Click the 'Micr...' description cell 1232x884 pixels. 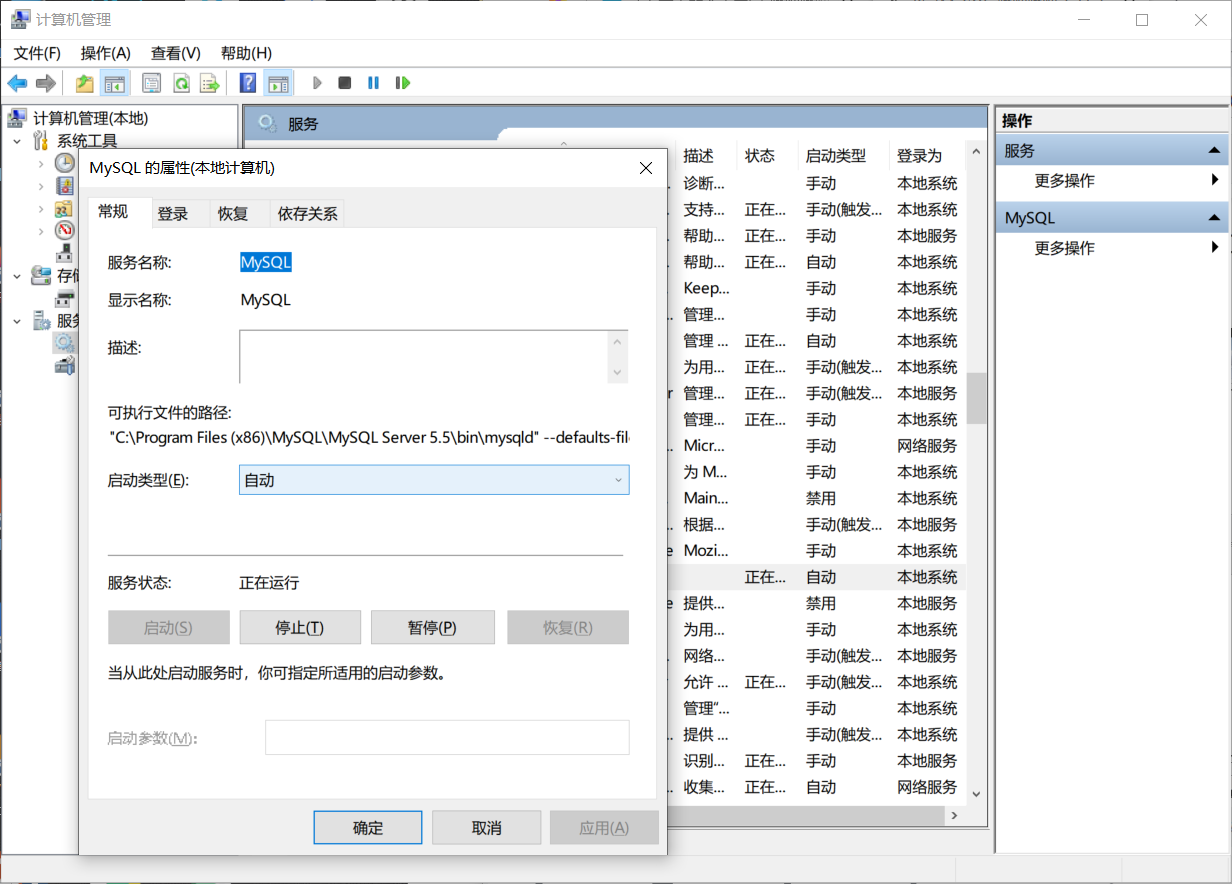706,446
